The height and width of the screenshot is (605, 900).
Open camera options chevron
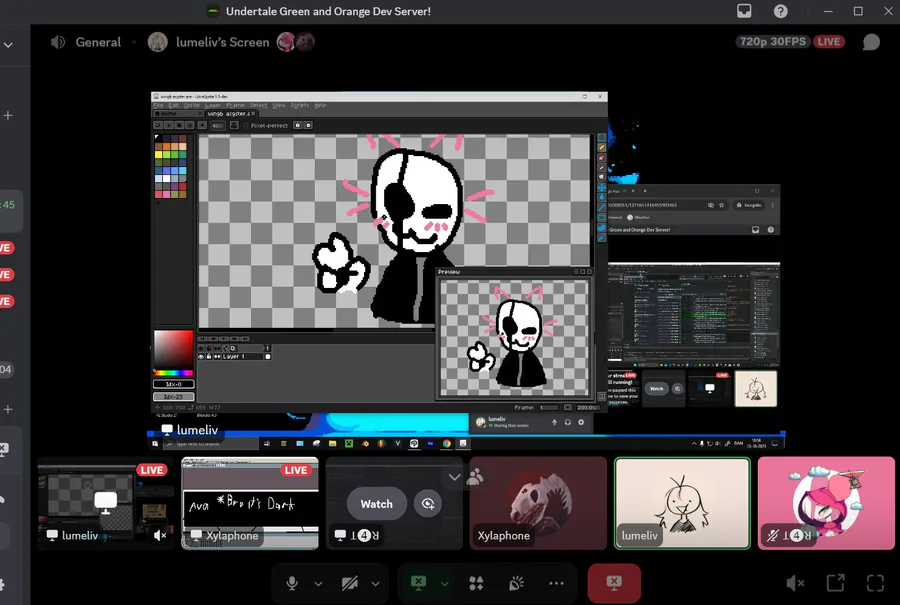click(375, 584)
